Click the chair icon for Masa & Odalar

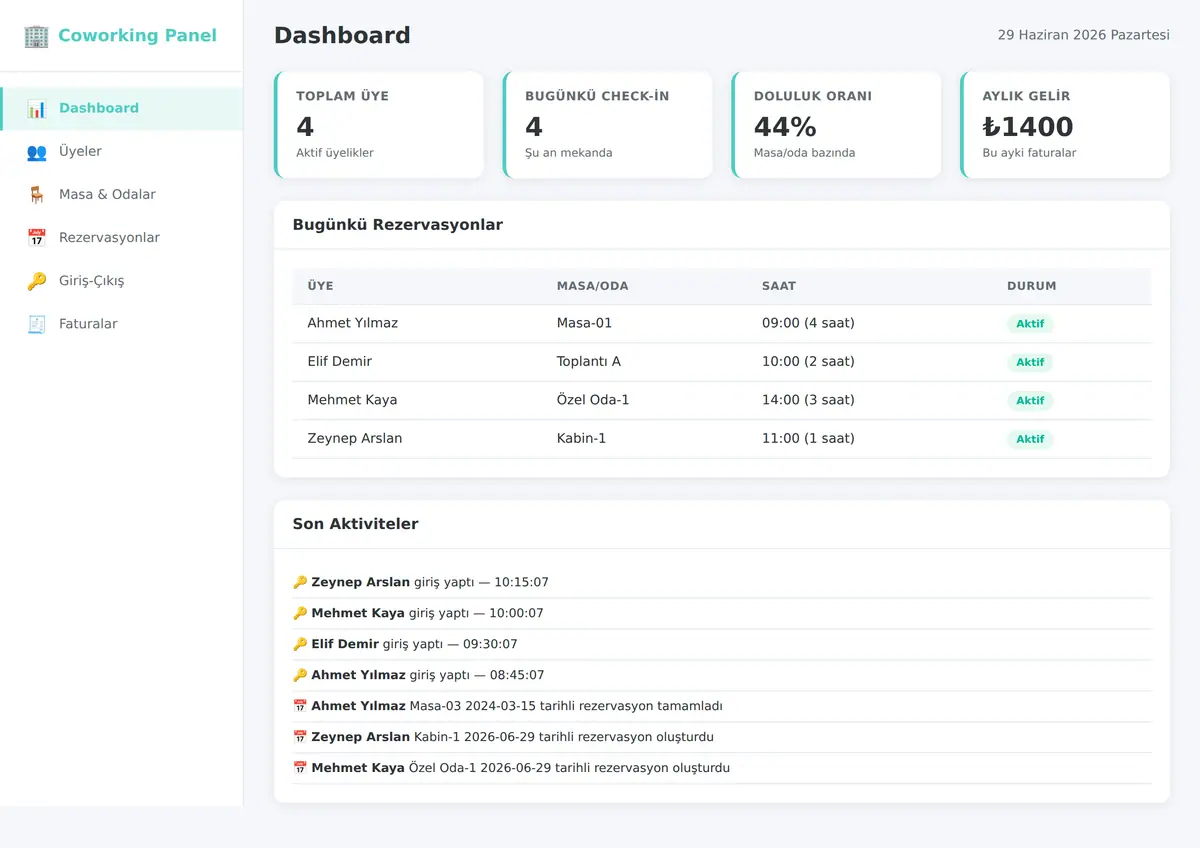[37, 195]
